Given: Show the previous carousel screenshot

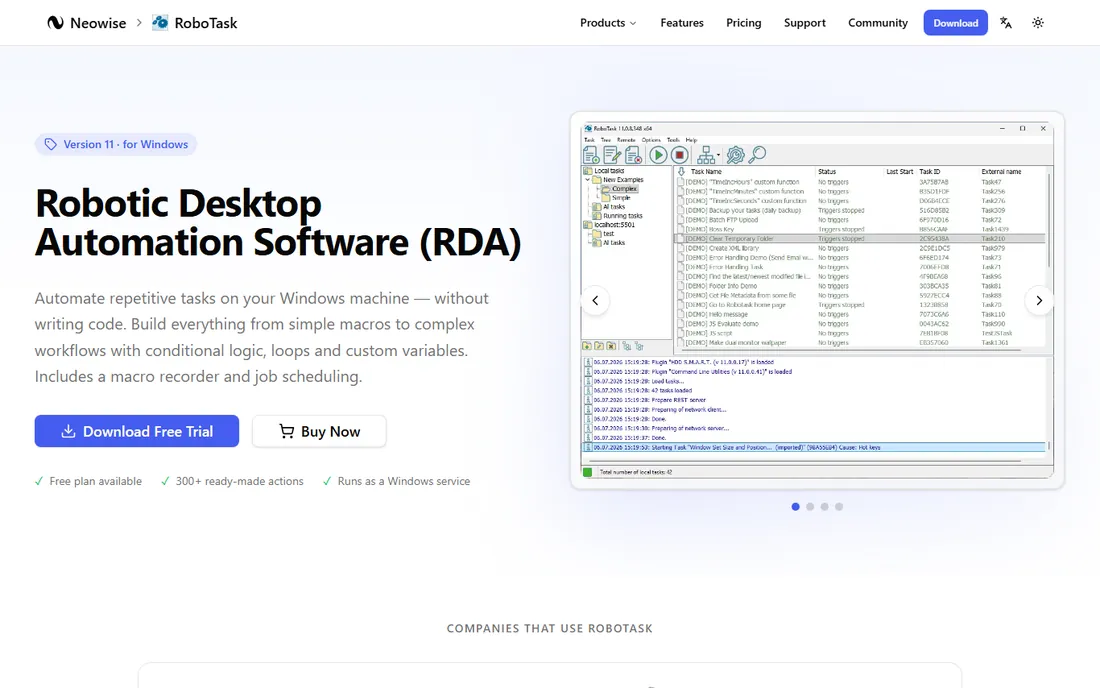Looking at the screenshot, I should pyautogui.click(x=595, y=301).
